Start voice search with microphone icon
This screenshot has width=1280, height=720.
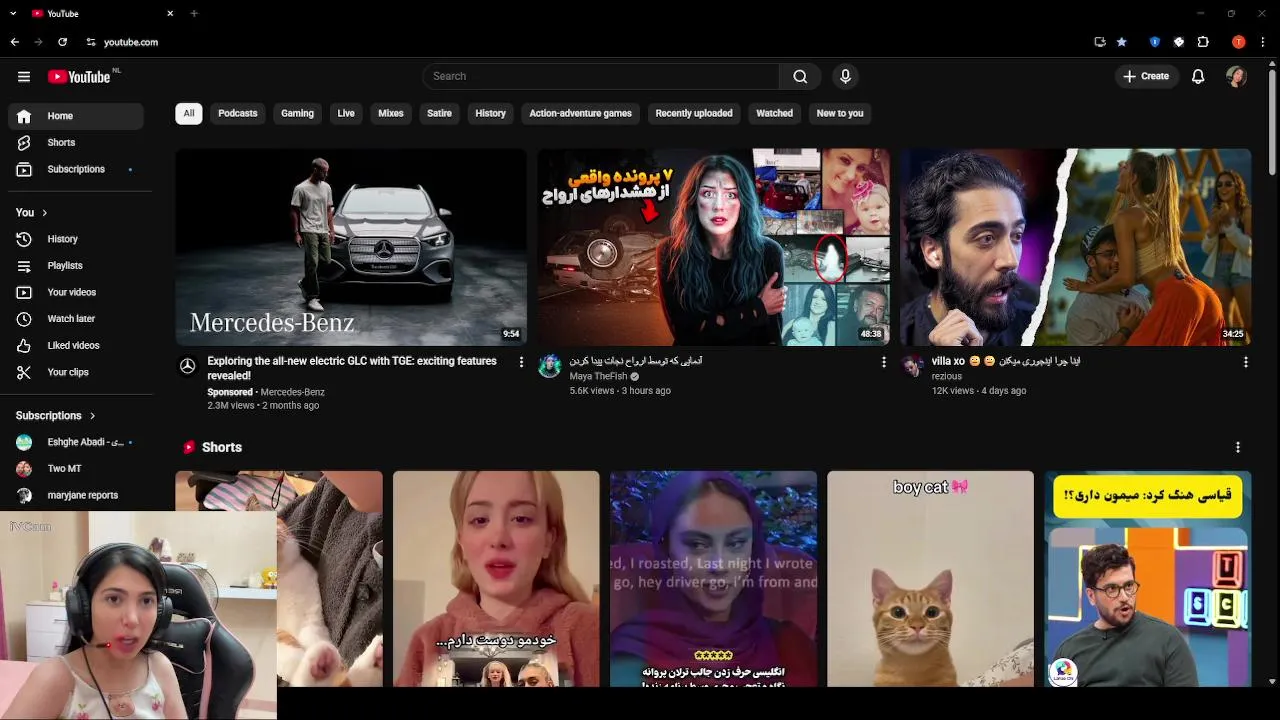coord(845,76)
